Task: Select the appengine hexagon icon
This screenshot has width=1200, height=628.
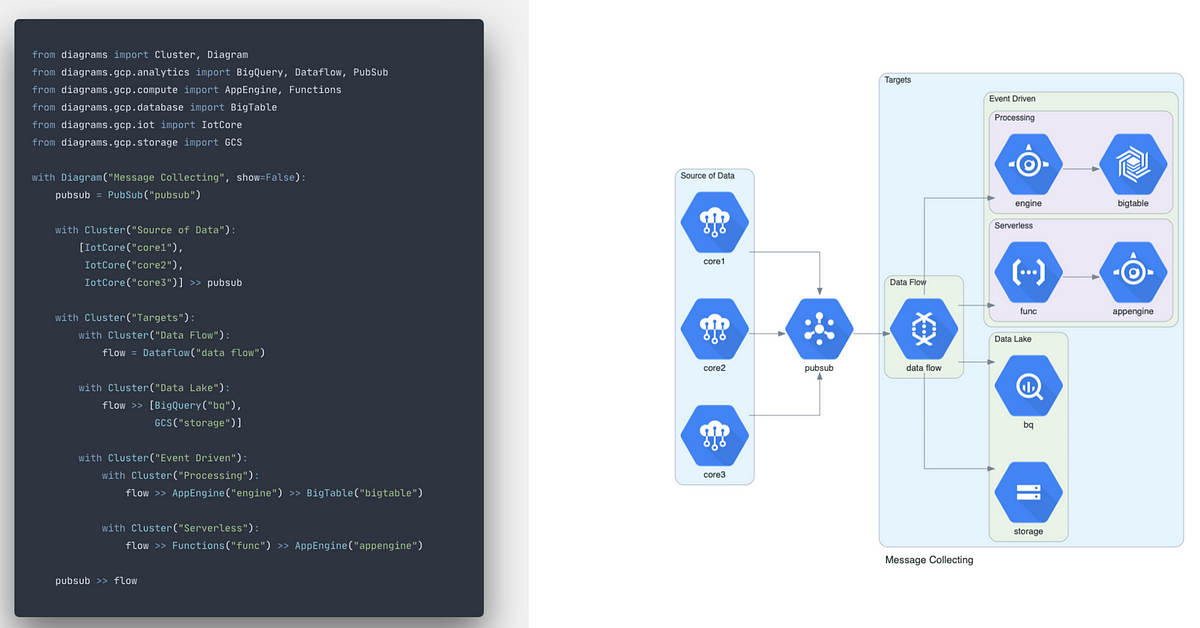Action: [x=1133, y=272]
